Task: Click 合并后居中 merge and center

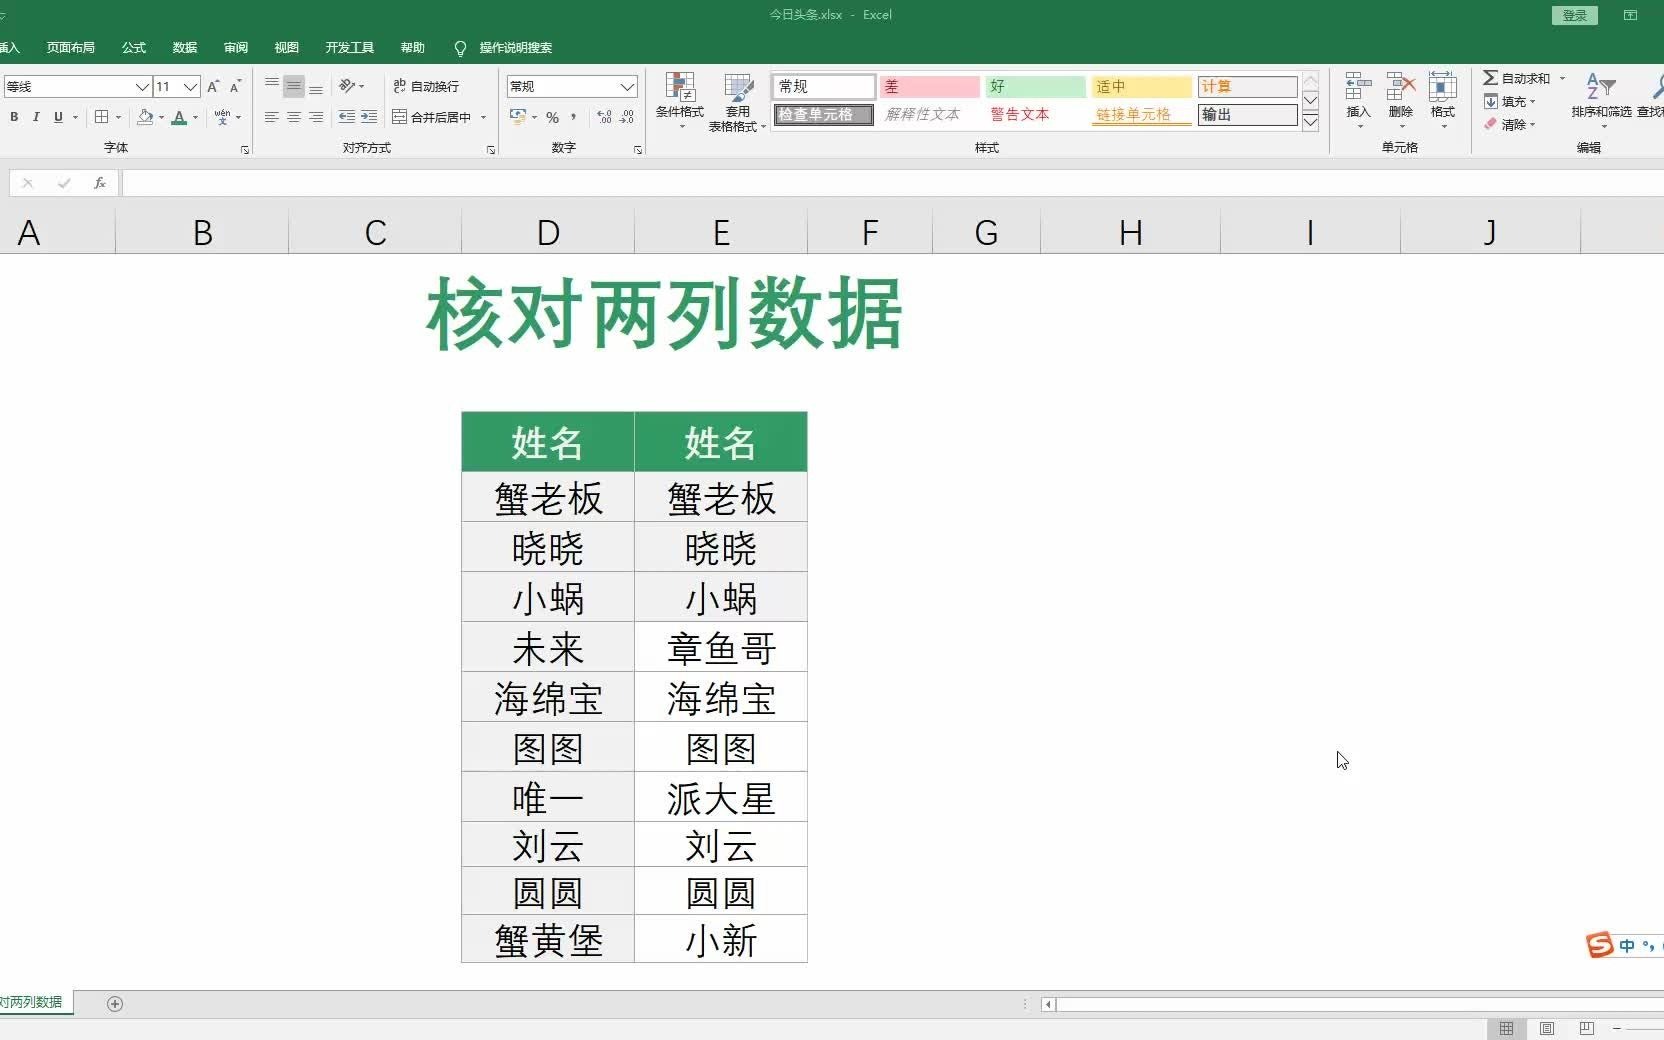Action: [431, 117]
